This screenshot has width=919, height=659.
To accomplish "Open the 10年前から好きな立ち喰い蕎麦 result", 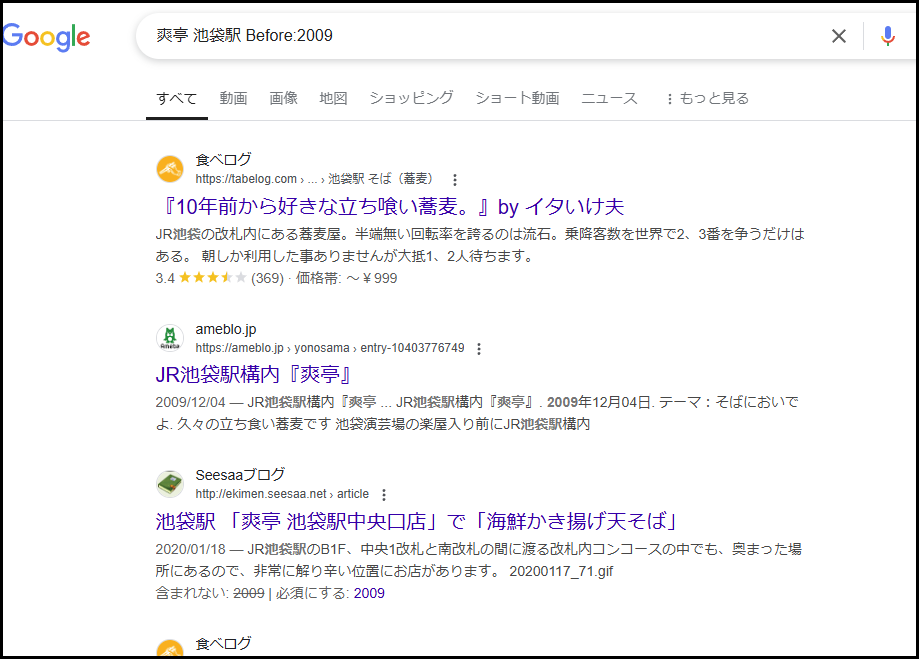I will pyautogui.click(x=390, y=207).
